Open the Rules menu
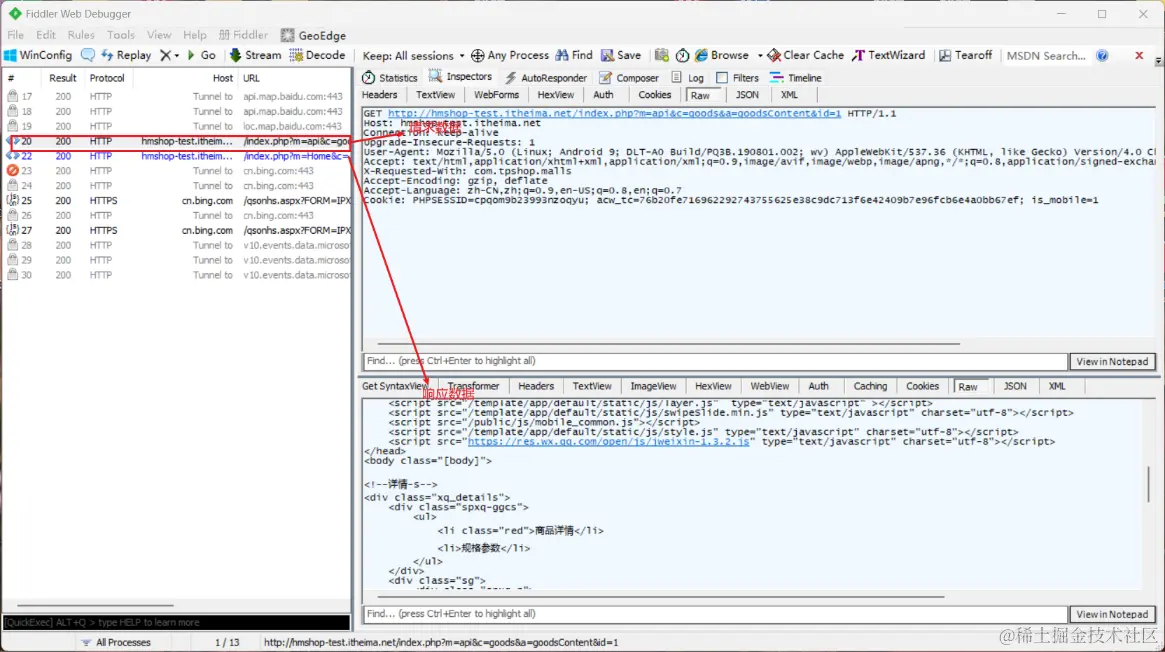 pos(81,35)
